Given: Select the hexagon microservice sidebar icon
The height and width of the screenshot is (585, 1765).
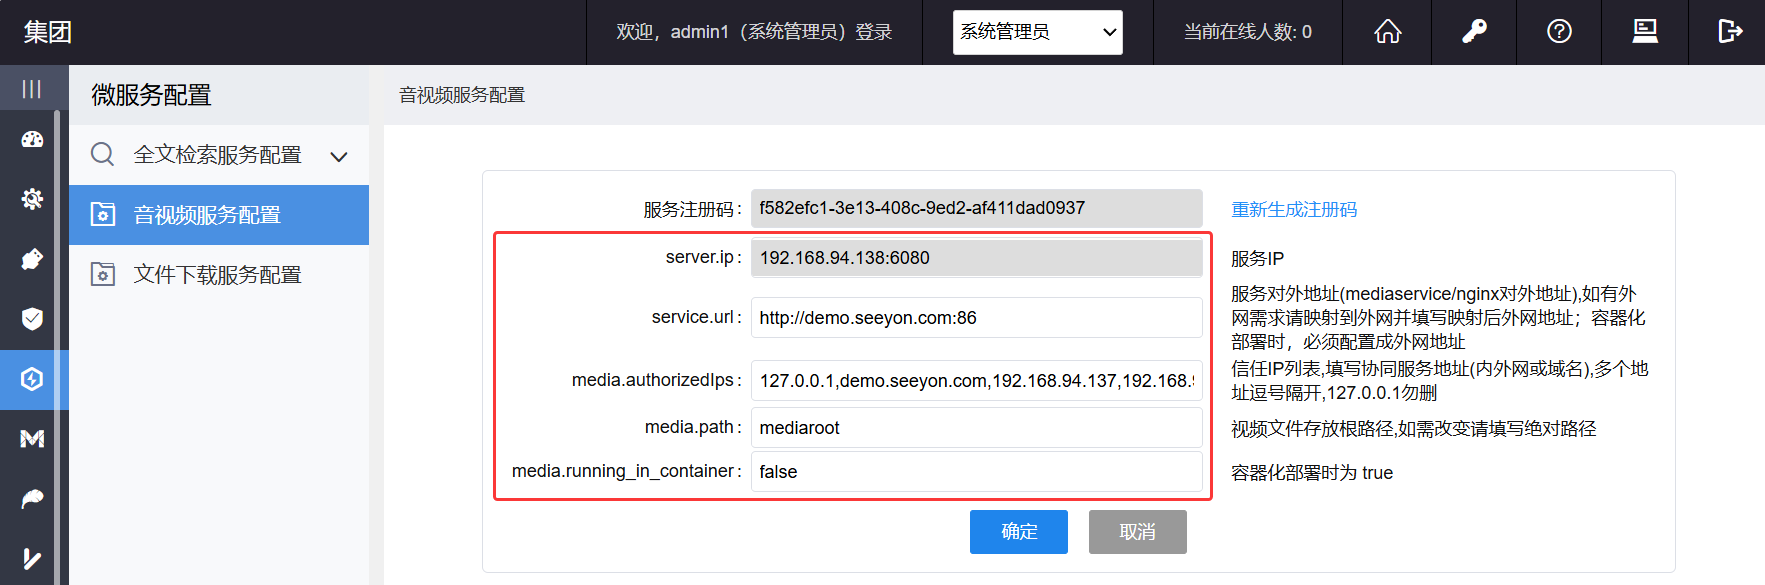Looking at the screenshot, I should click(x=32, y=379).
